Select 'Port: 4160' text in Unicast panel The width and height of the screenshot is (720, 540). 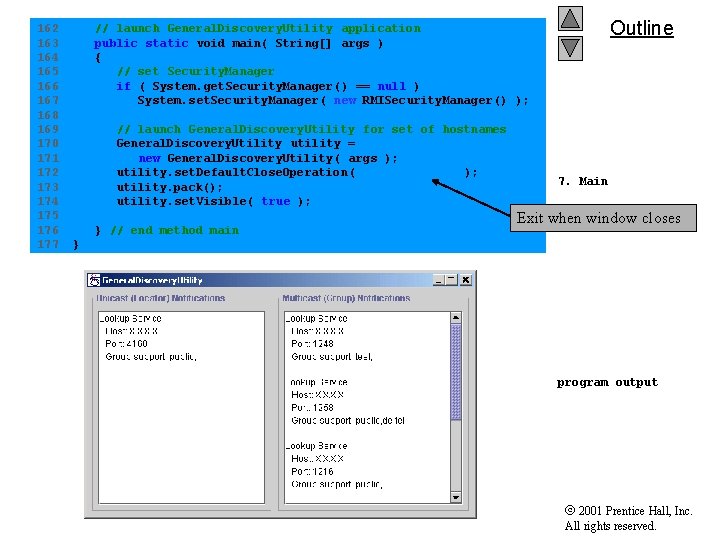click(126, 343)
